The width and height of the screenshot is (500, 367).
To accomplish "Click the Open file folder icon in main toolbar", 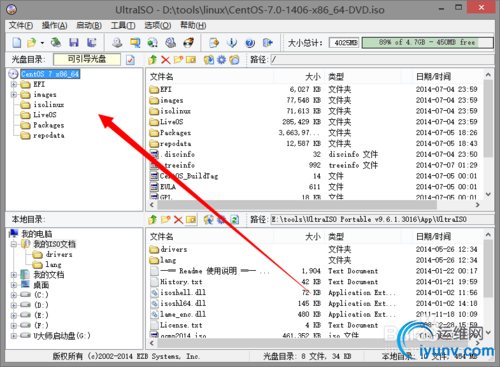I will click(x=31, y=42).
